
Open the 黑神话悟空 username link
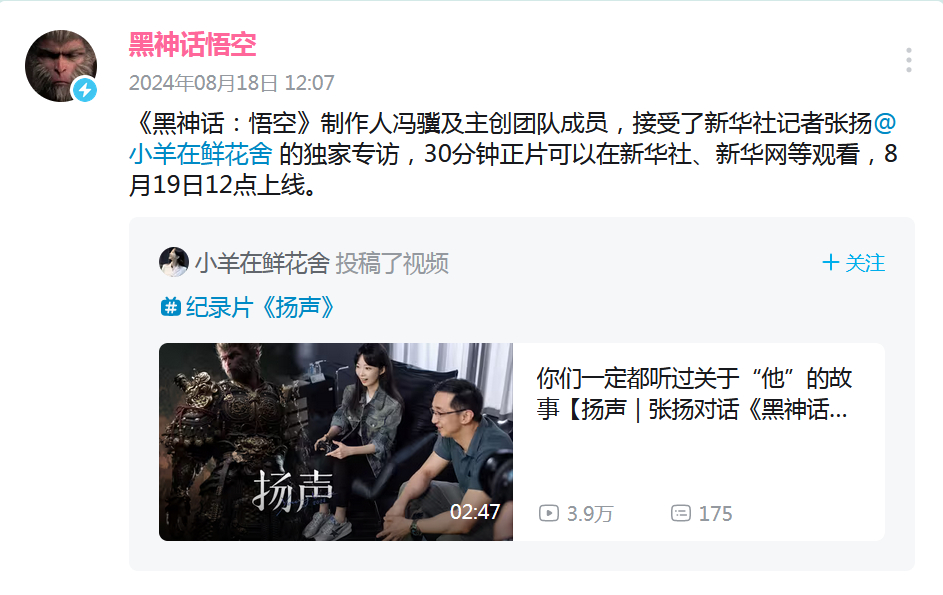coord(192,45)
